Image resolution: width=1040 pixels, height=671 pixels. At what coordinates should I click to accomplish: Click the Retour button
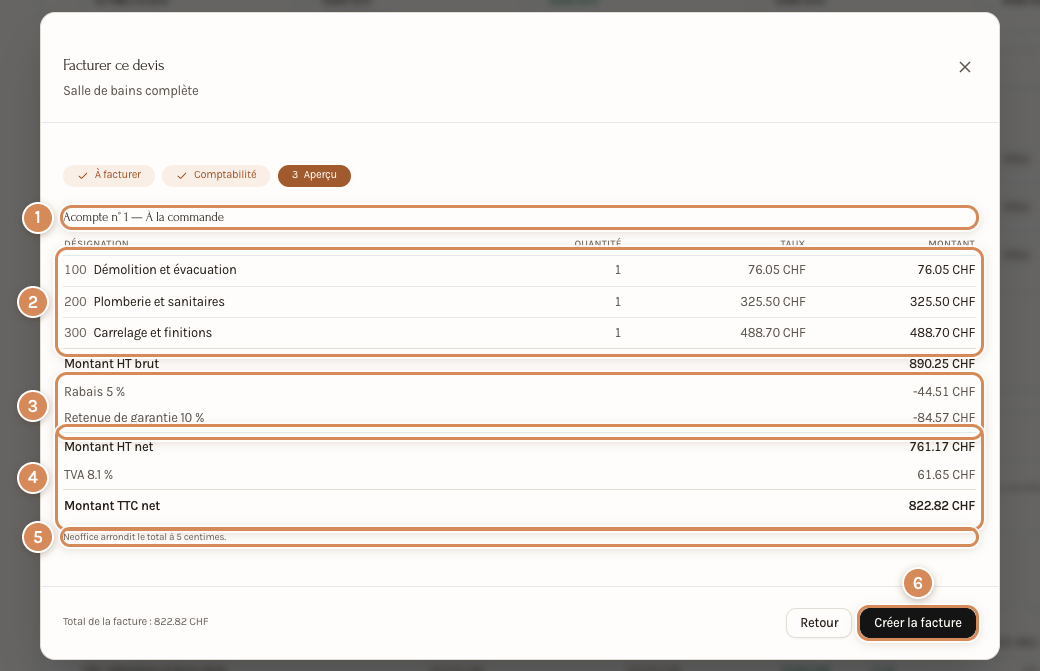click(818, 623)
